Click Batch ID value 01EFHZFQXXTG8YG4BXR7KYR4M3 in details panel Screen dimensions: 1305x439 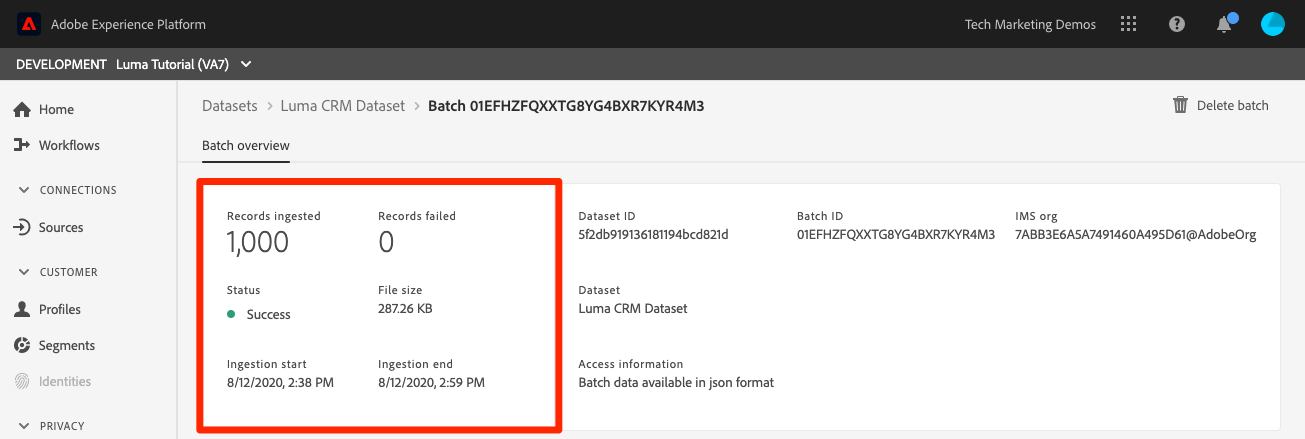pyautogui.click(x=896, y=235)
